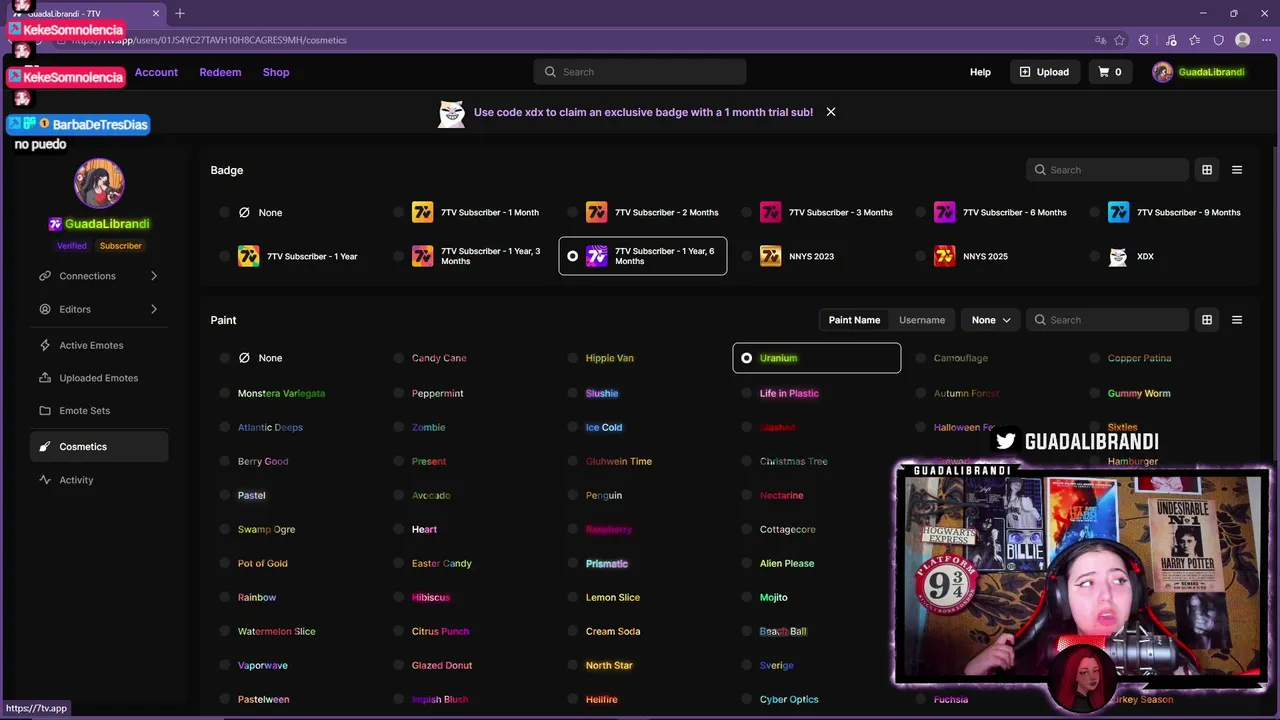Select the 1 Year, 3 Months badge radio
Viewport: 1280px width, 720px height.
point(399,256)
